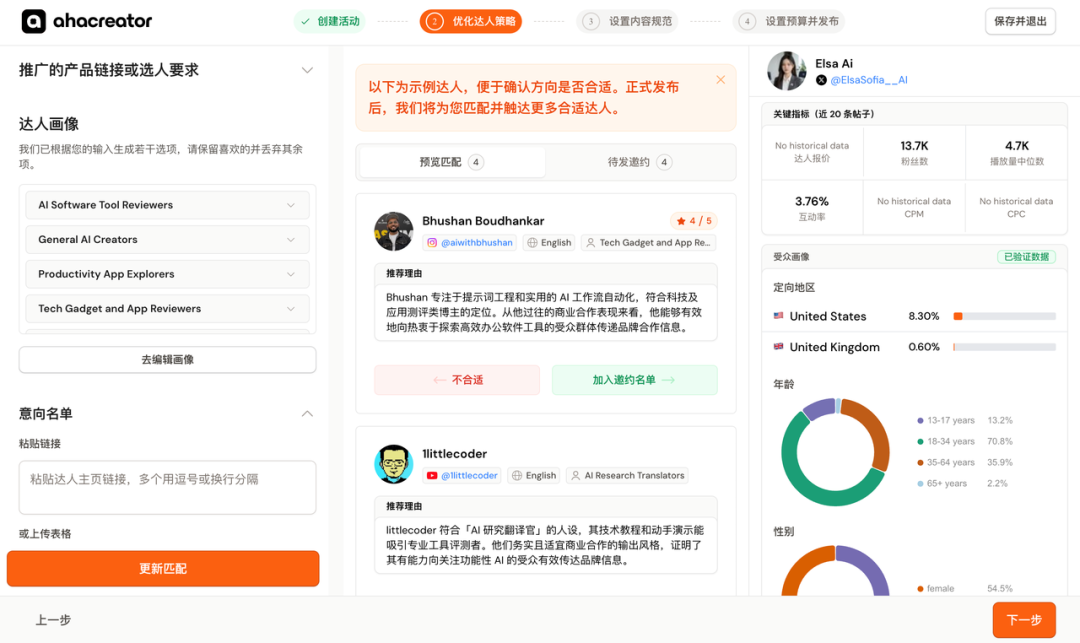This screenshot has height=643, width=1080.
Task: Click Instagram icon beside @aiwithbhushan
Action: pos(432,242)
